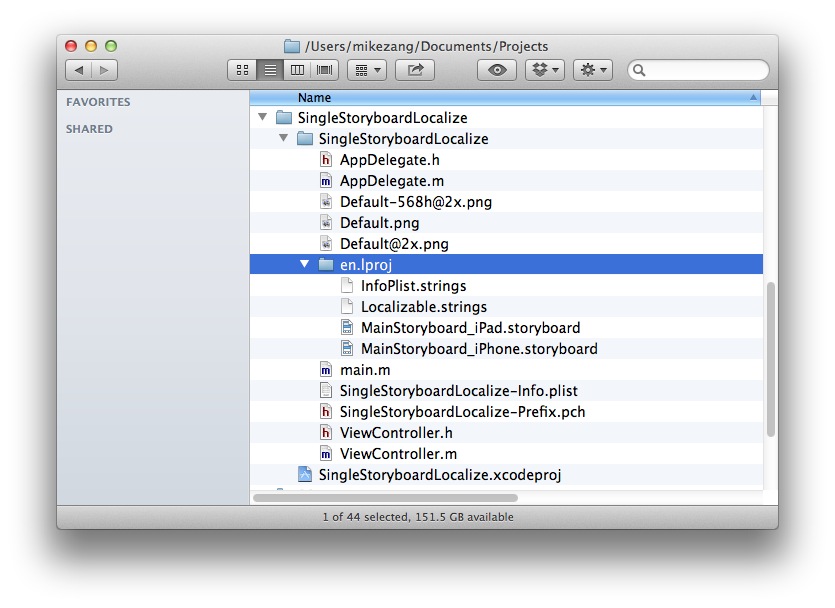The image size is (835, 608).
Task: Click the SingleStoryboardLocalize-Prefix.pch icon
Action: tap(326, 412)
